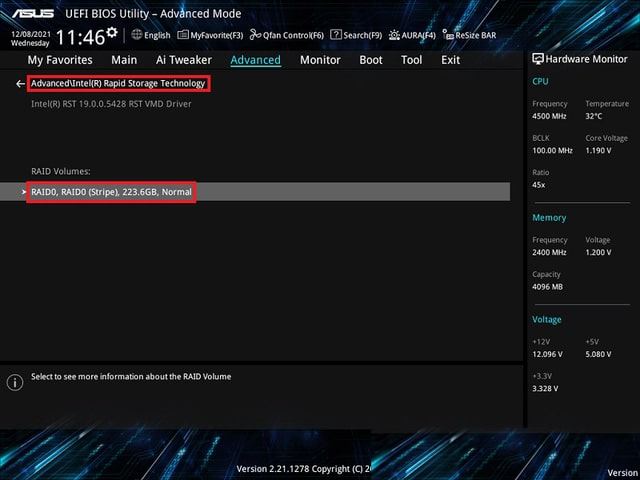The image size is (640, 480).
Task: Click the info icon in help area
Action: (x=15, y=382)
